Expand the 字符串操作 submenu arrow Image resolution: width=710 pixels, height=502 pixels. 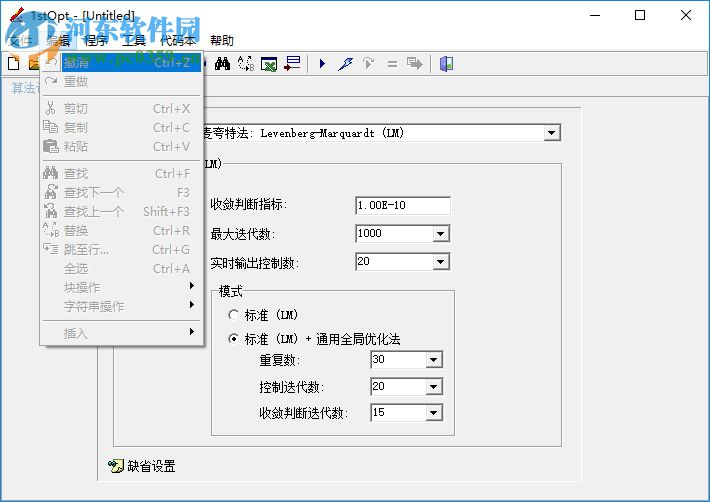tap(192, 305)
